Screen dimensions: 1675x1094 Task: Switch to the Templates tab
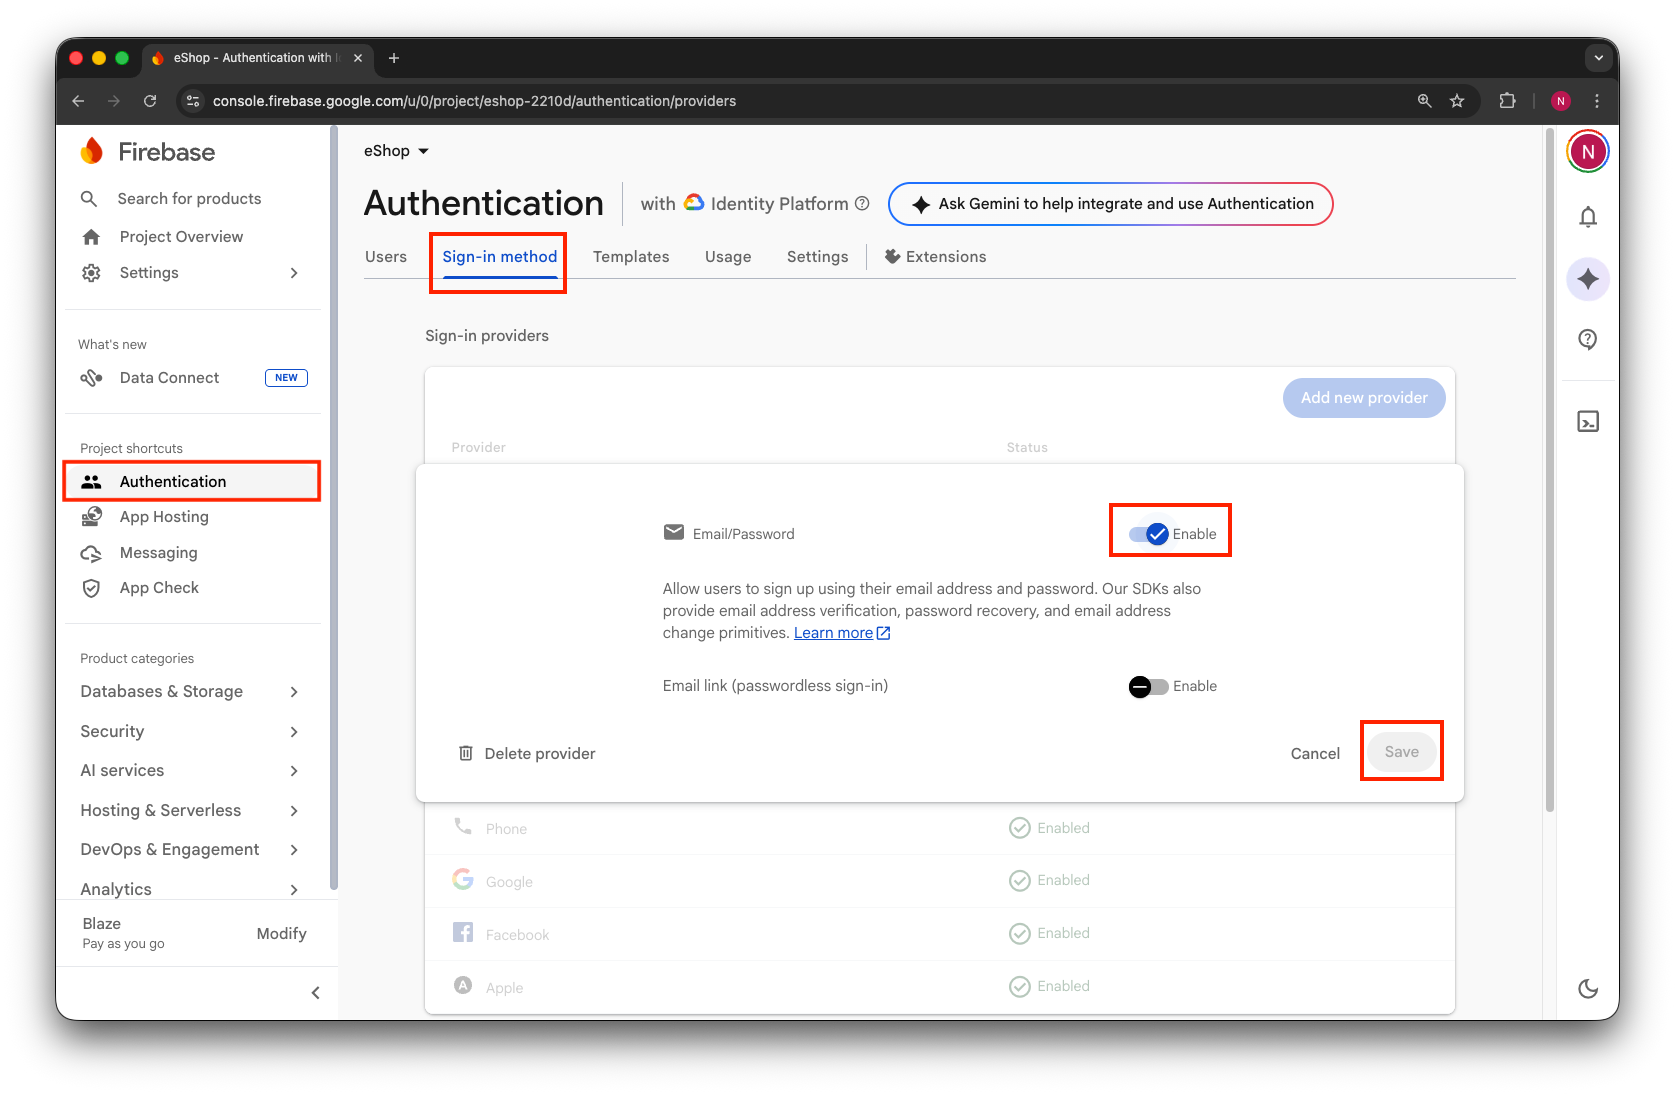click(x=630, y=257)
